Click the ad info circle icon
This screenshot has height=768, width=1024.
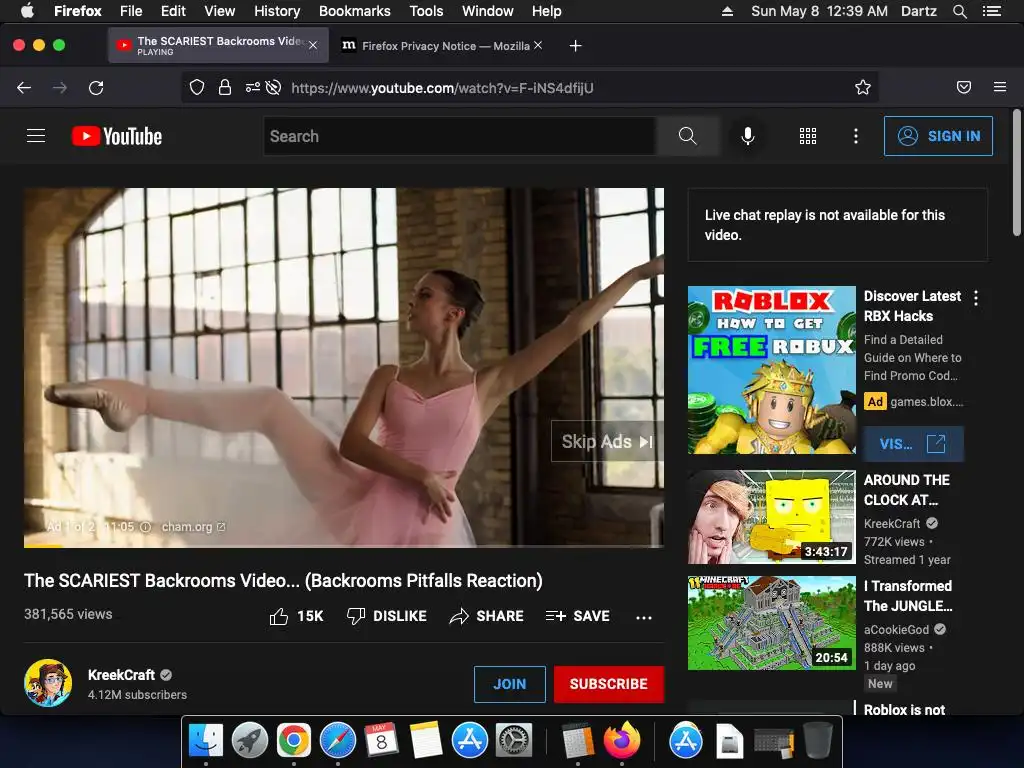pyautogui.click(x=146, y=527)
